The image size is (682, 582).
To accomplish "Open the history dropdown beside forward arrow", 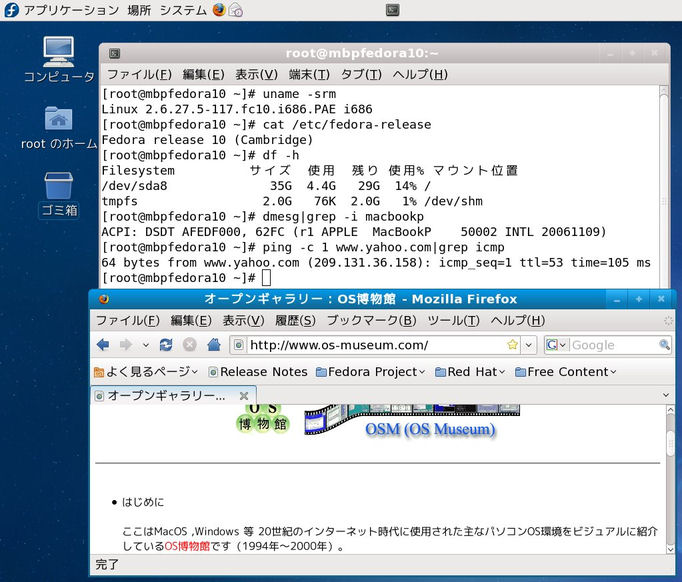I will [146, 345].
